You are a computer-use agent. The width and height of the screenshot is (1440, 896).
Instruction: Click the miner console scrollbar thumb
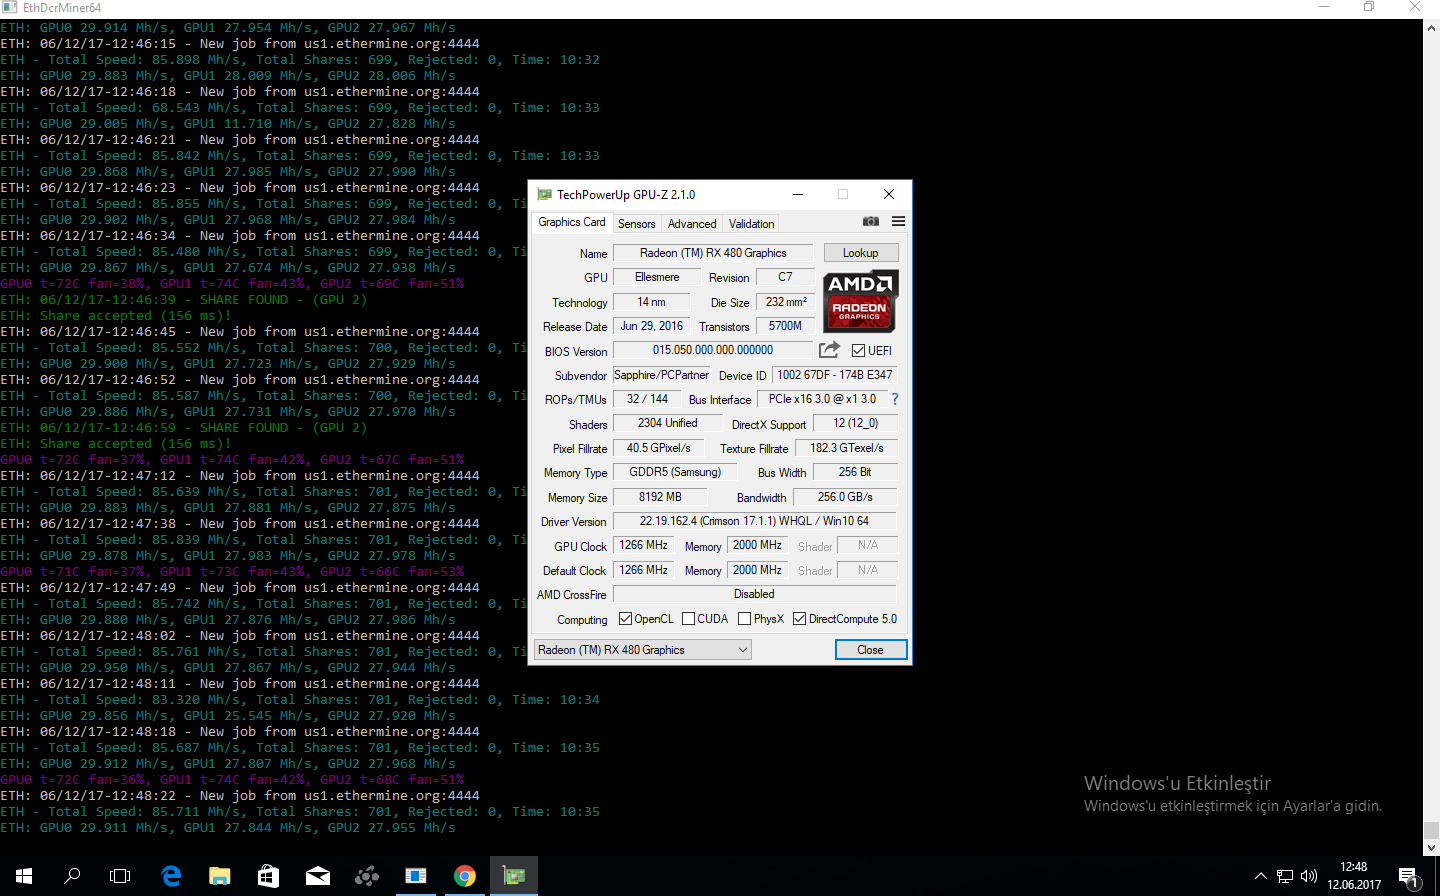[x=1431, y=830]
